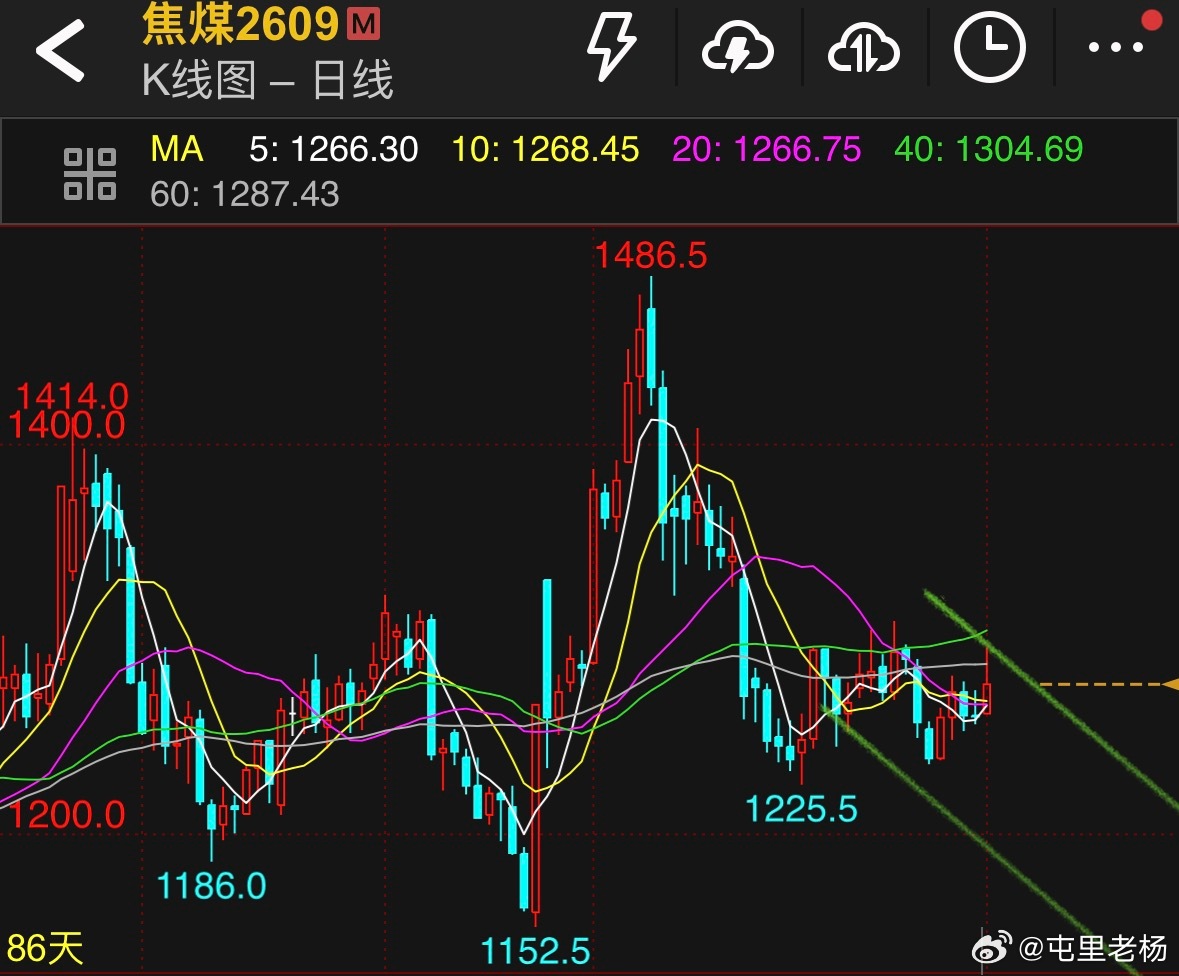The image size is (1179, 976).
Task: Tap the MA 20: 1266.75 value
Action: coord(766,149)
